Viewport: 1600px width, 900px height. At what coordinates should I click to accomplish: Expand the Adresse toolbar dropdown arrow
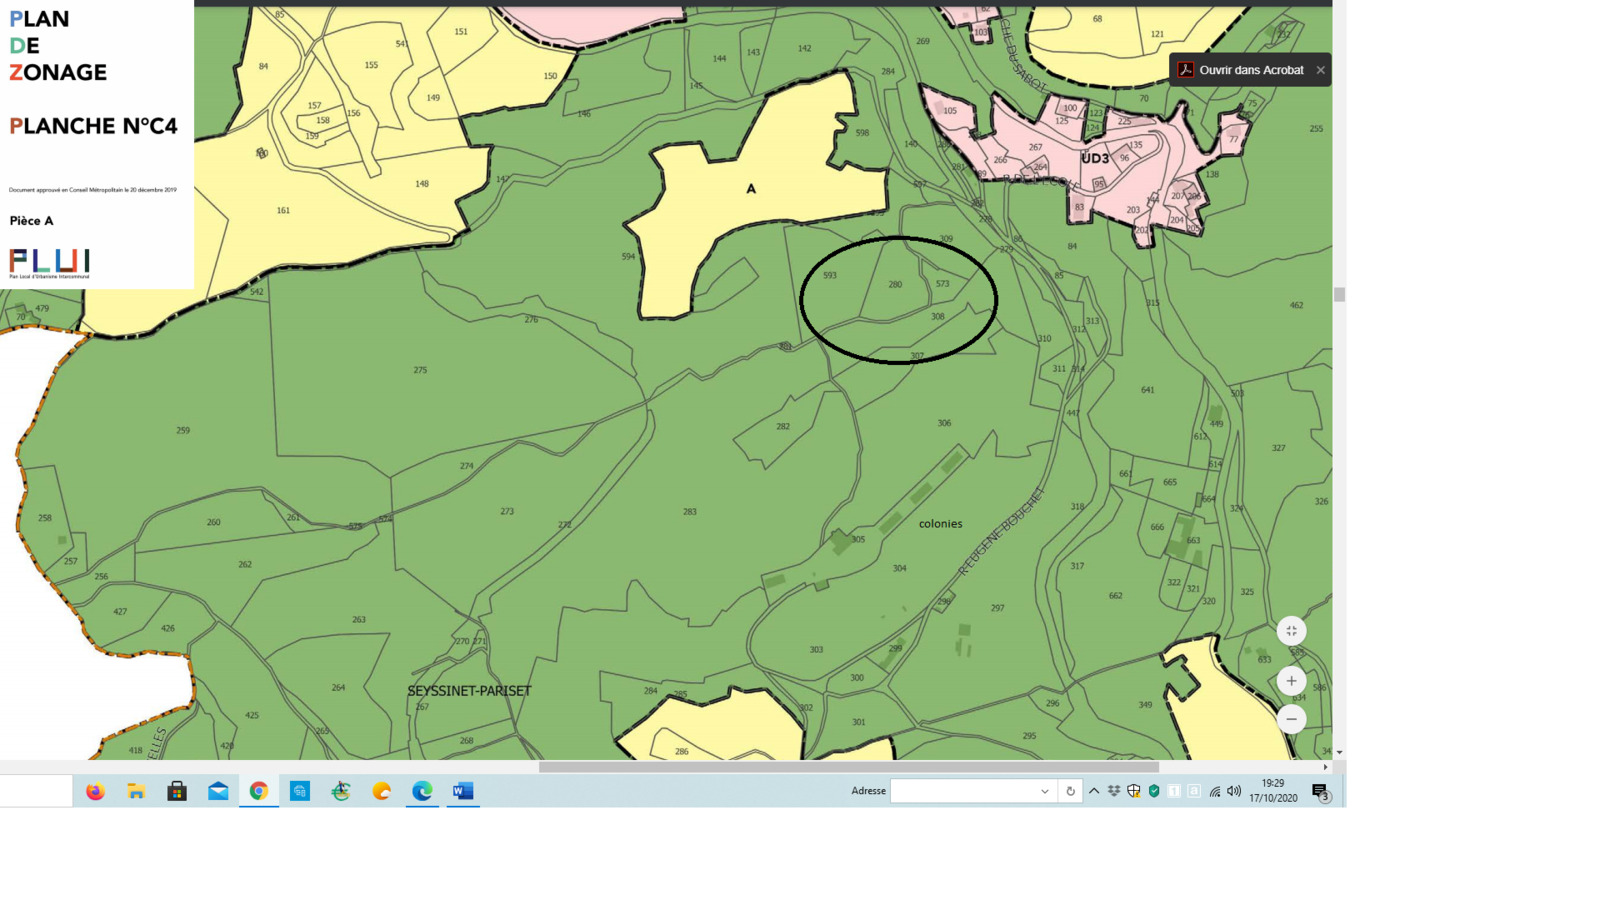[1045, 791]
